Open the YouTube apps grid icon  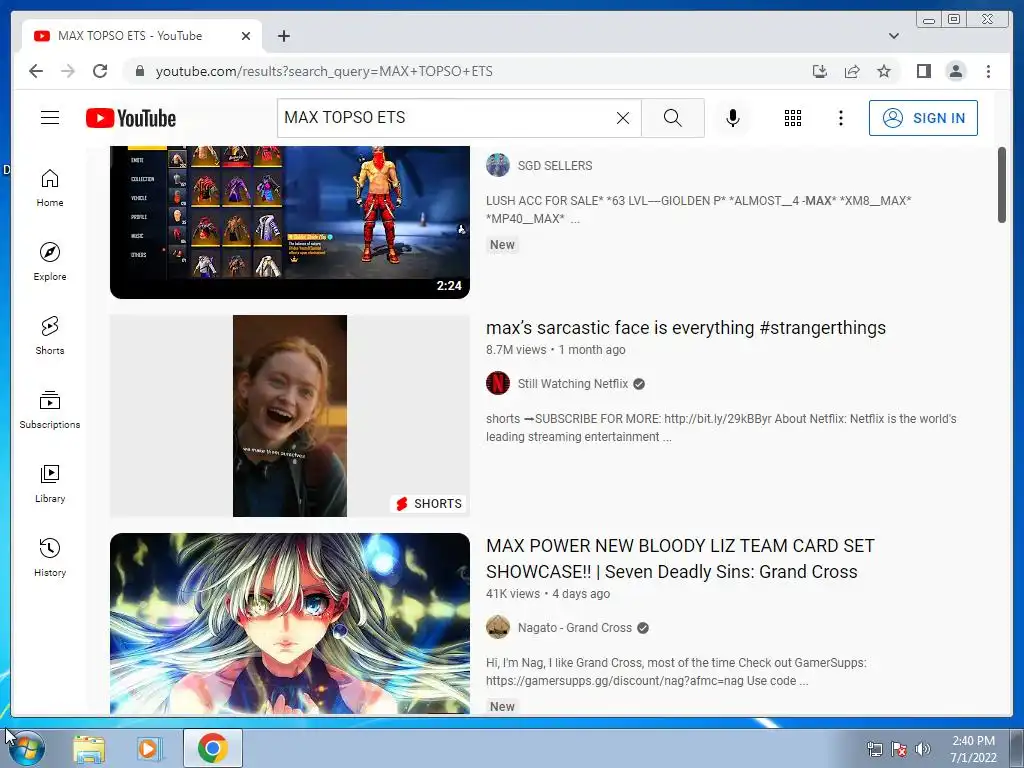793,118
